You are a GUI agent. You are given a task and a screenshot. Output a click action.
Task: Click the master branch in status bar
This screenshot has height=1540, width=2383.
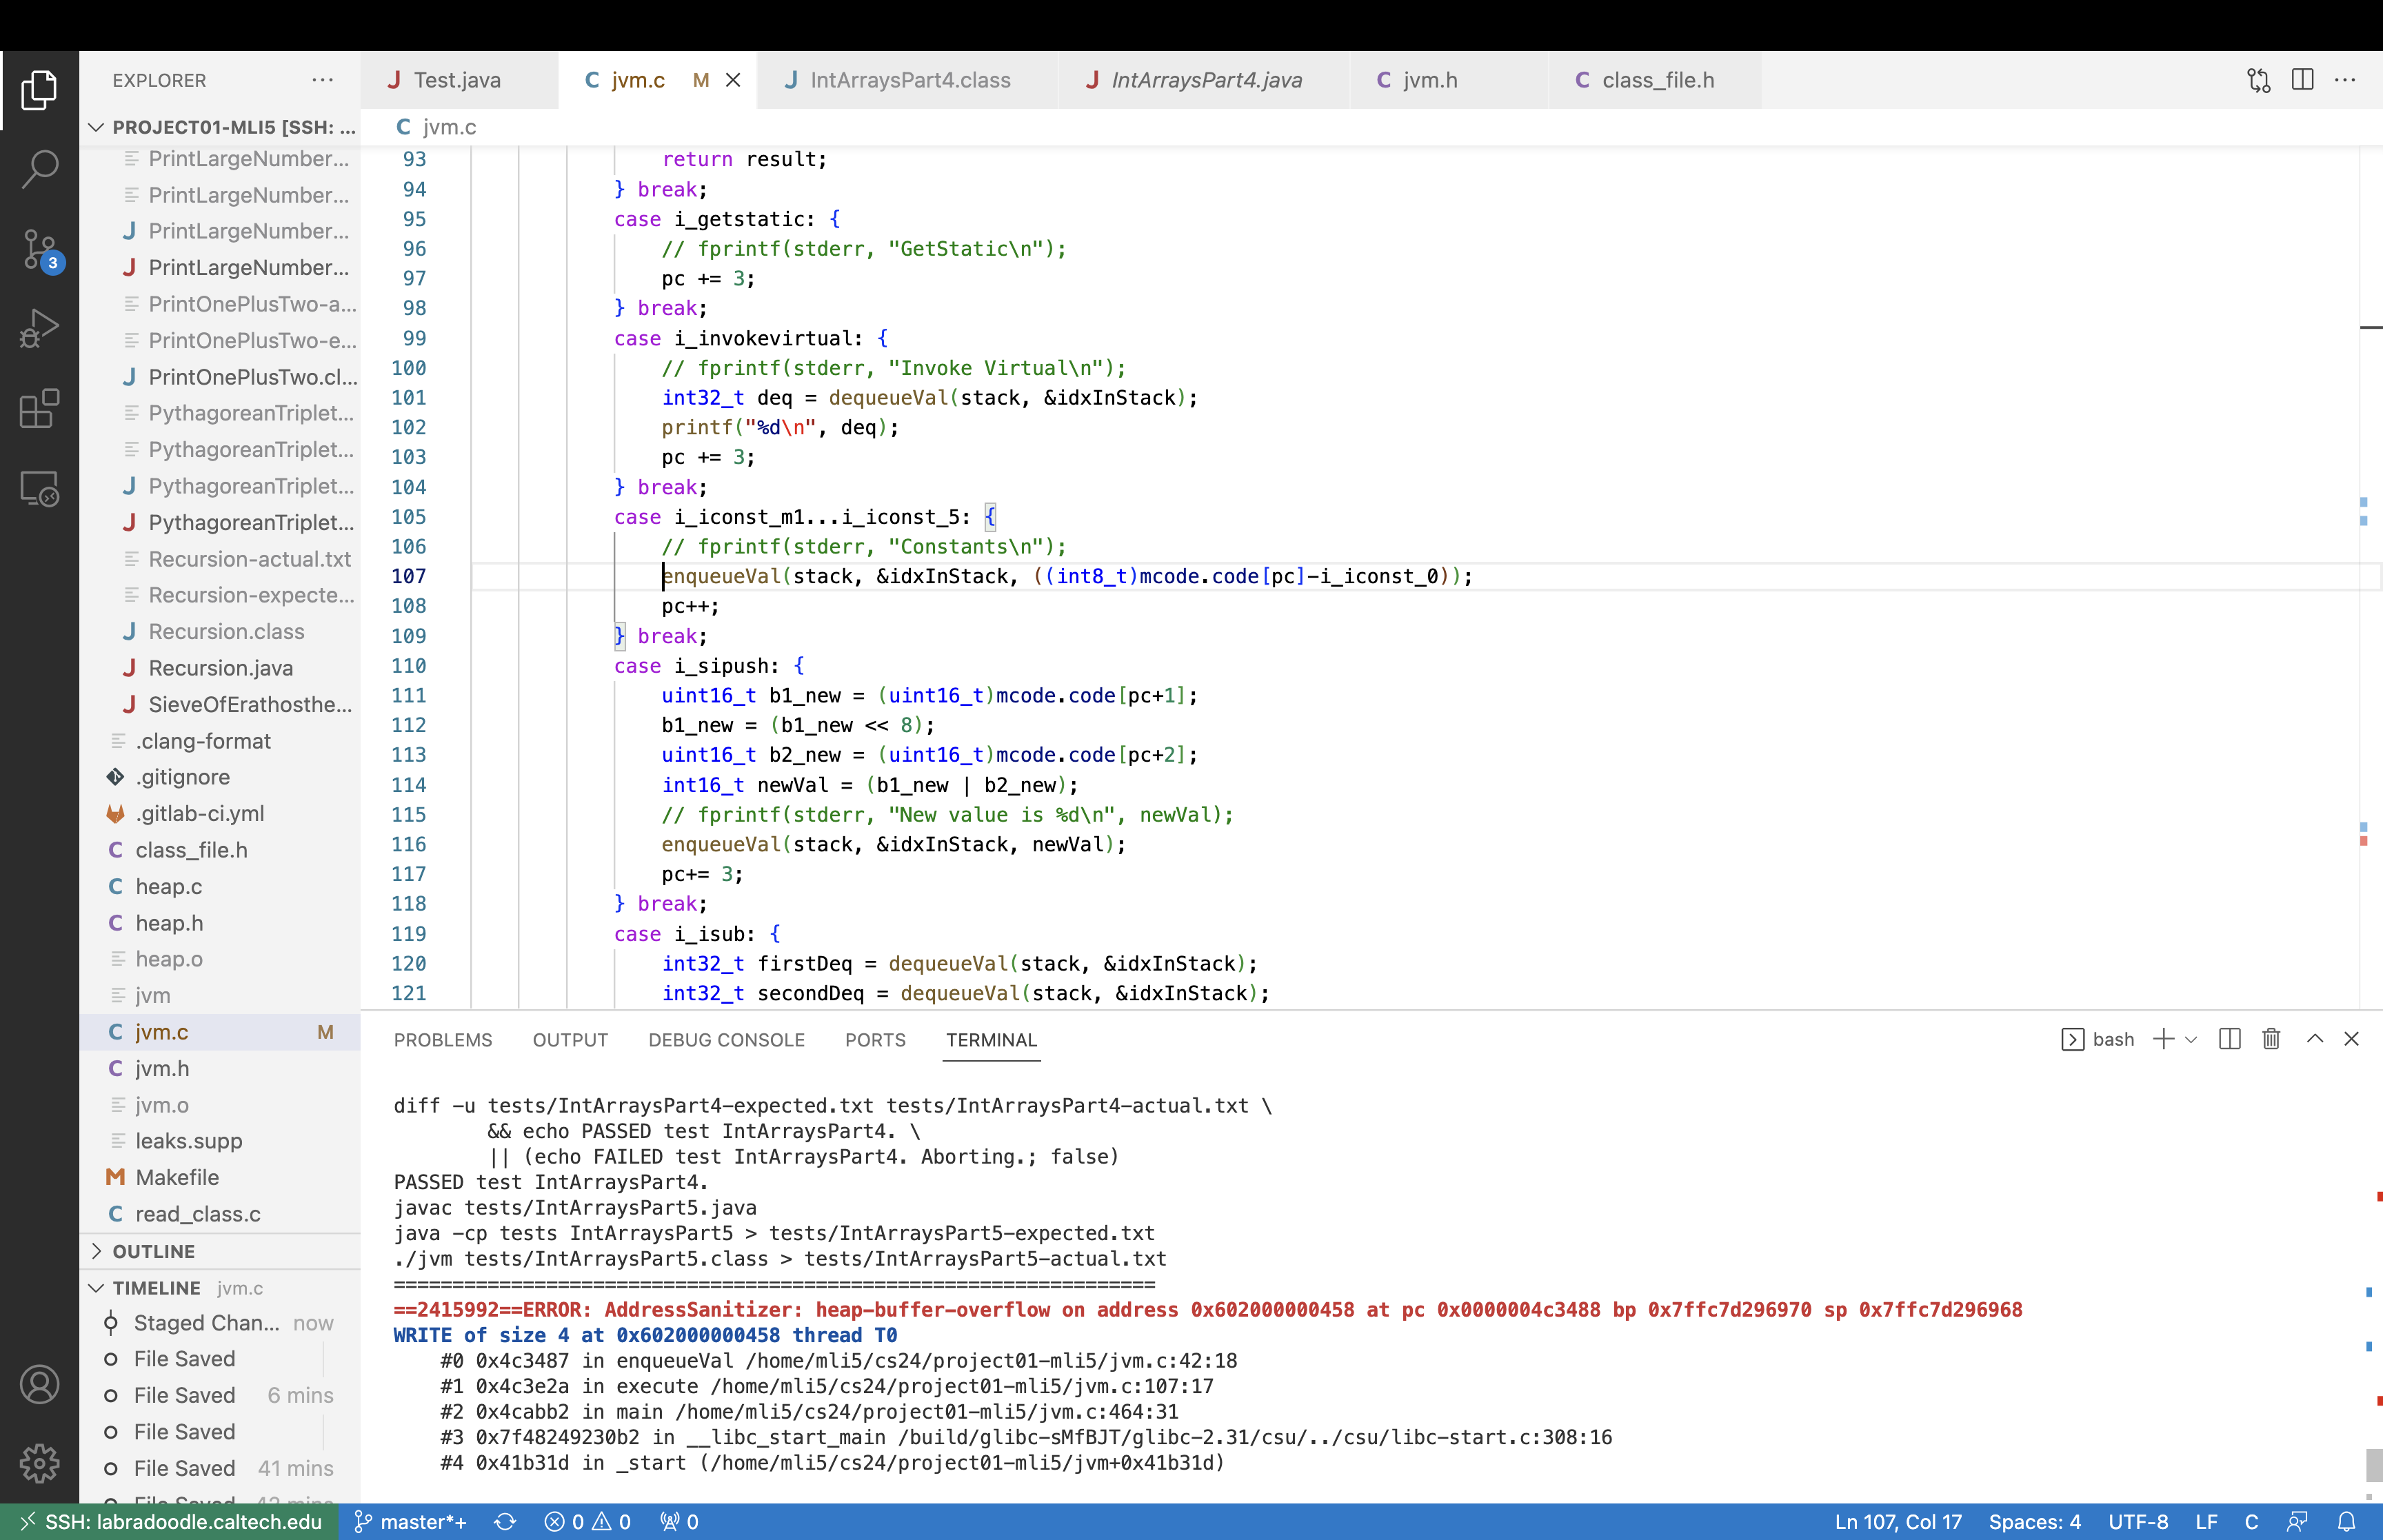tap(411, 1522)
